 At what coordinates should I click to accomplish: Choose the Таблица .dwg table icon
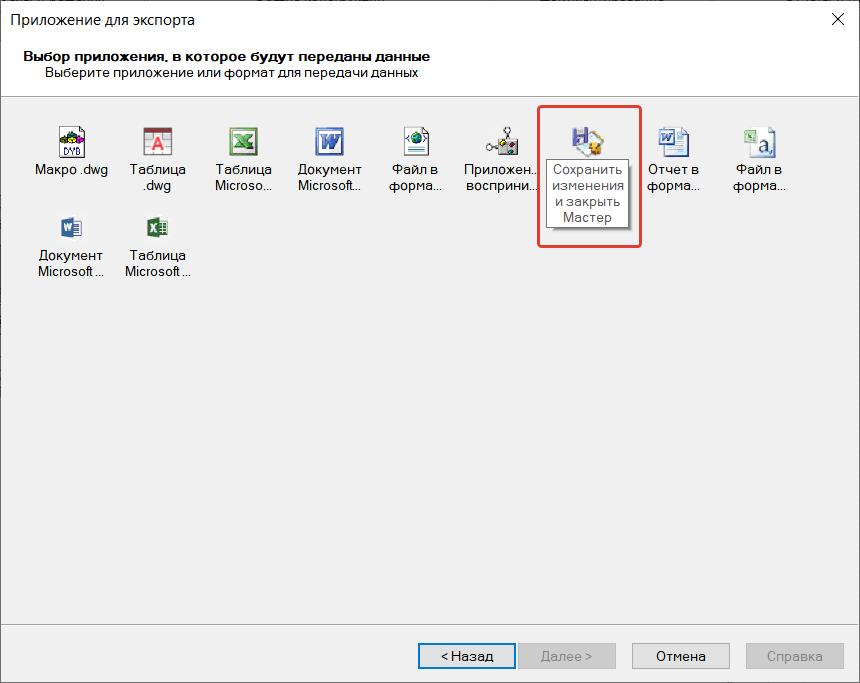click(x=158, y=142)
